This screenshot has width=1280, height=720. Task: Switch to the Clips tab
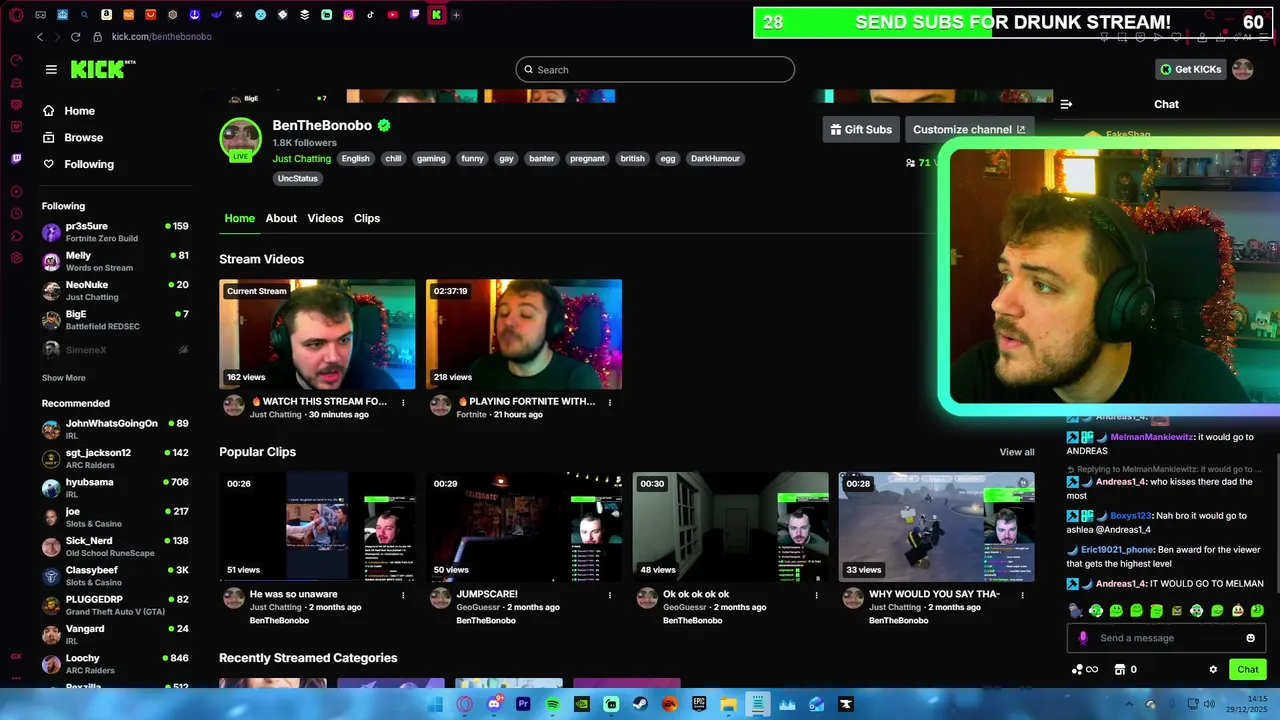pyautogui.click(x=367, y=218)
